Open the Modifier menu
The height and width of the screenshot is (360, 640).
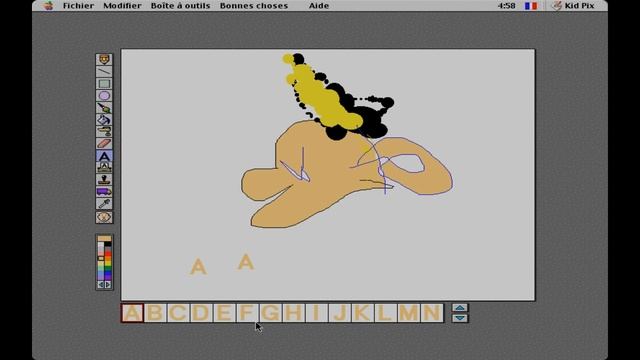point(122,6)
